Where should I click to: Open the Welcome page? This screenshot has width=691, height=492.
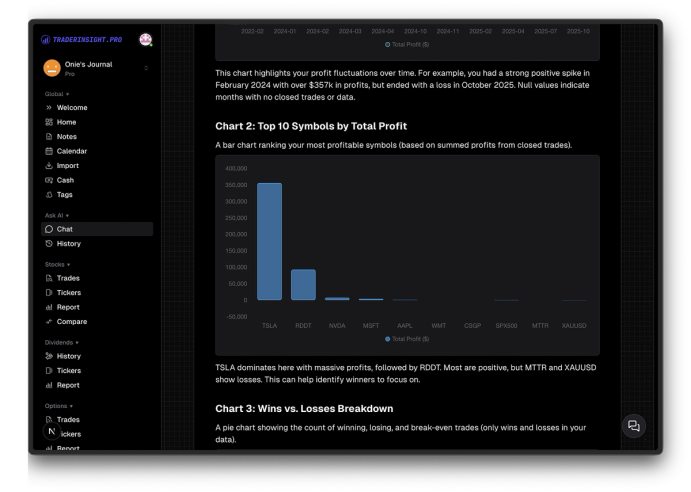click(x=72, y=108)
